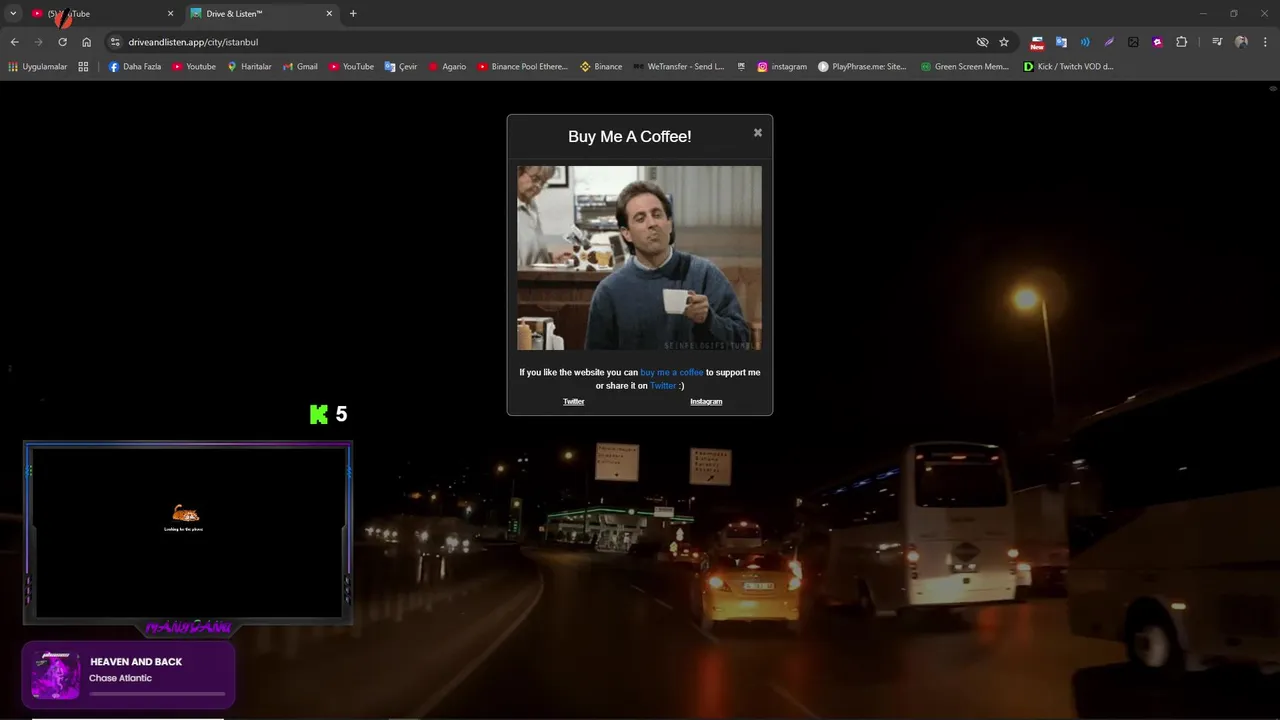Screen dimensions: 1280x720
Task: Open the PlayPhrase.me bookmark
Action: click(x=862, y=67)
